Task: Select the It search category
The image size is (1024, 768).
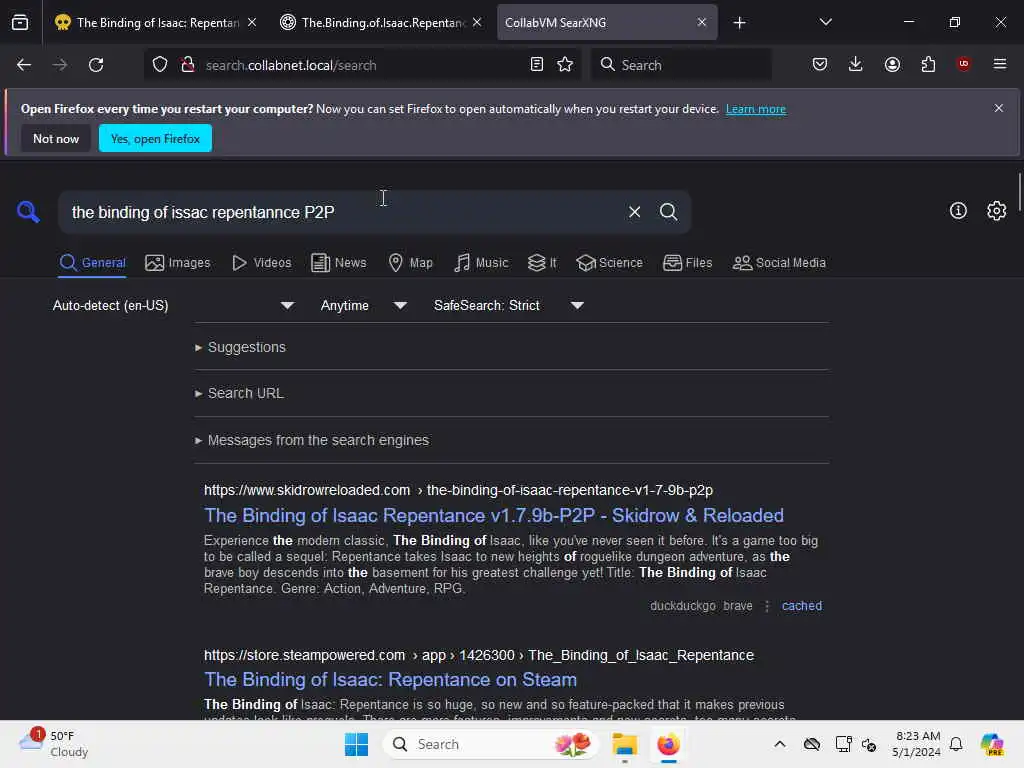Action: pyautogui.click(x=543, y=263)
